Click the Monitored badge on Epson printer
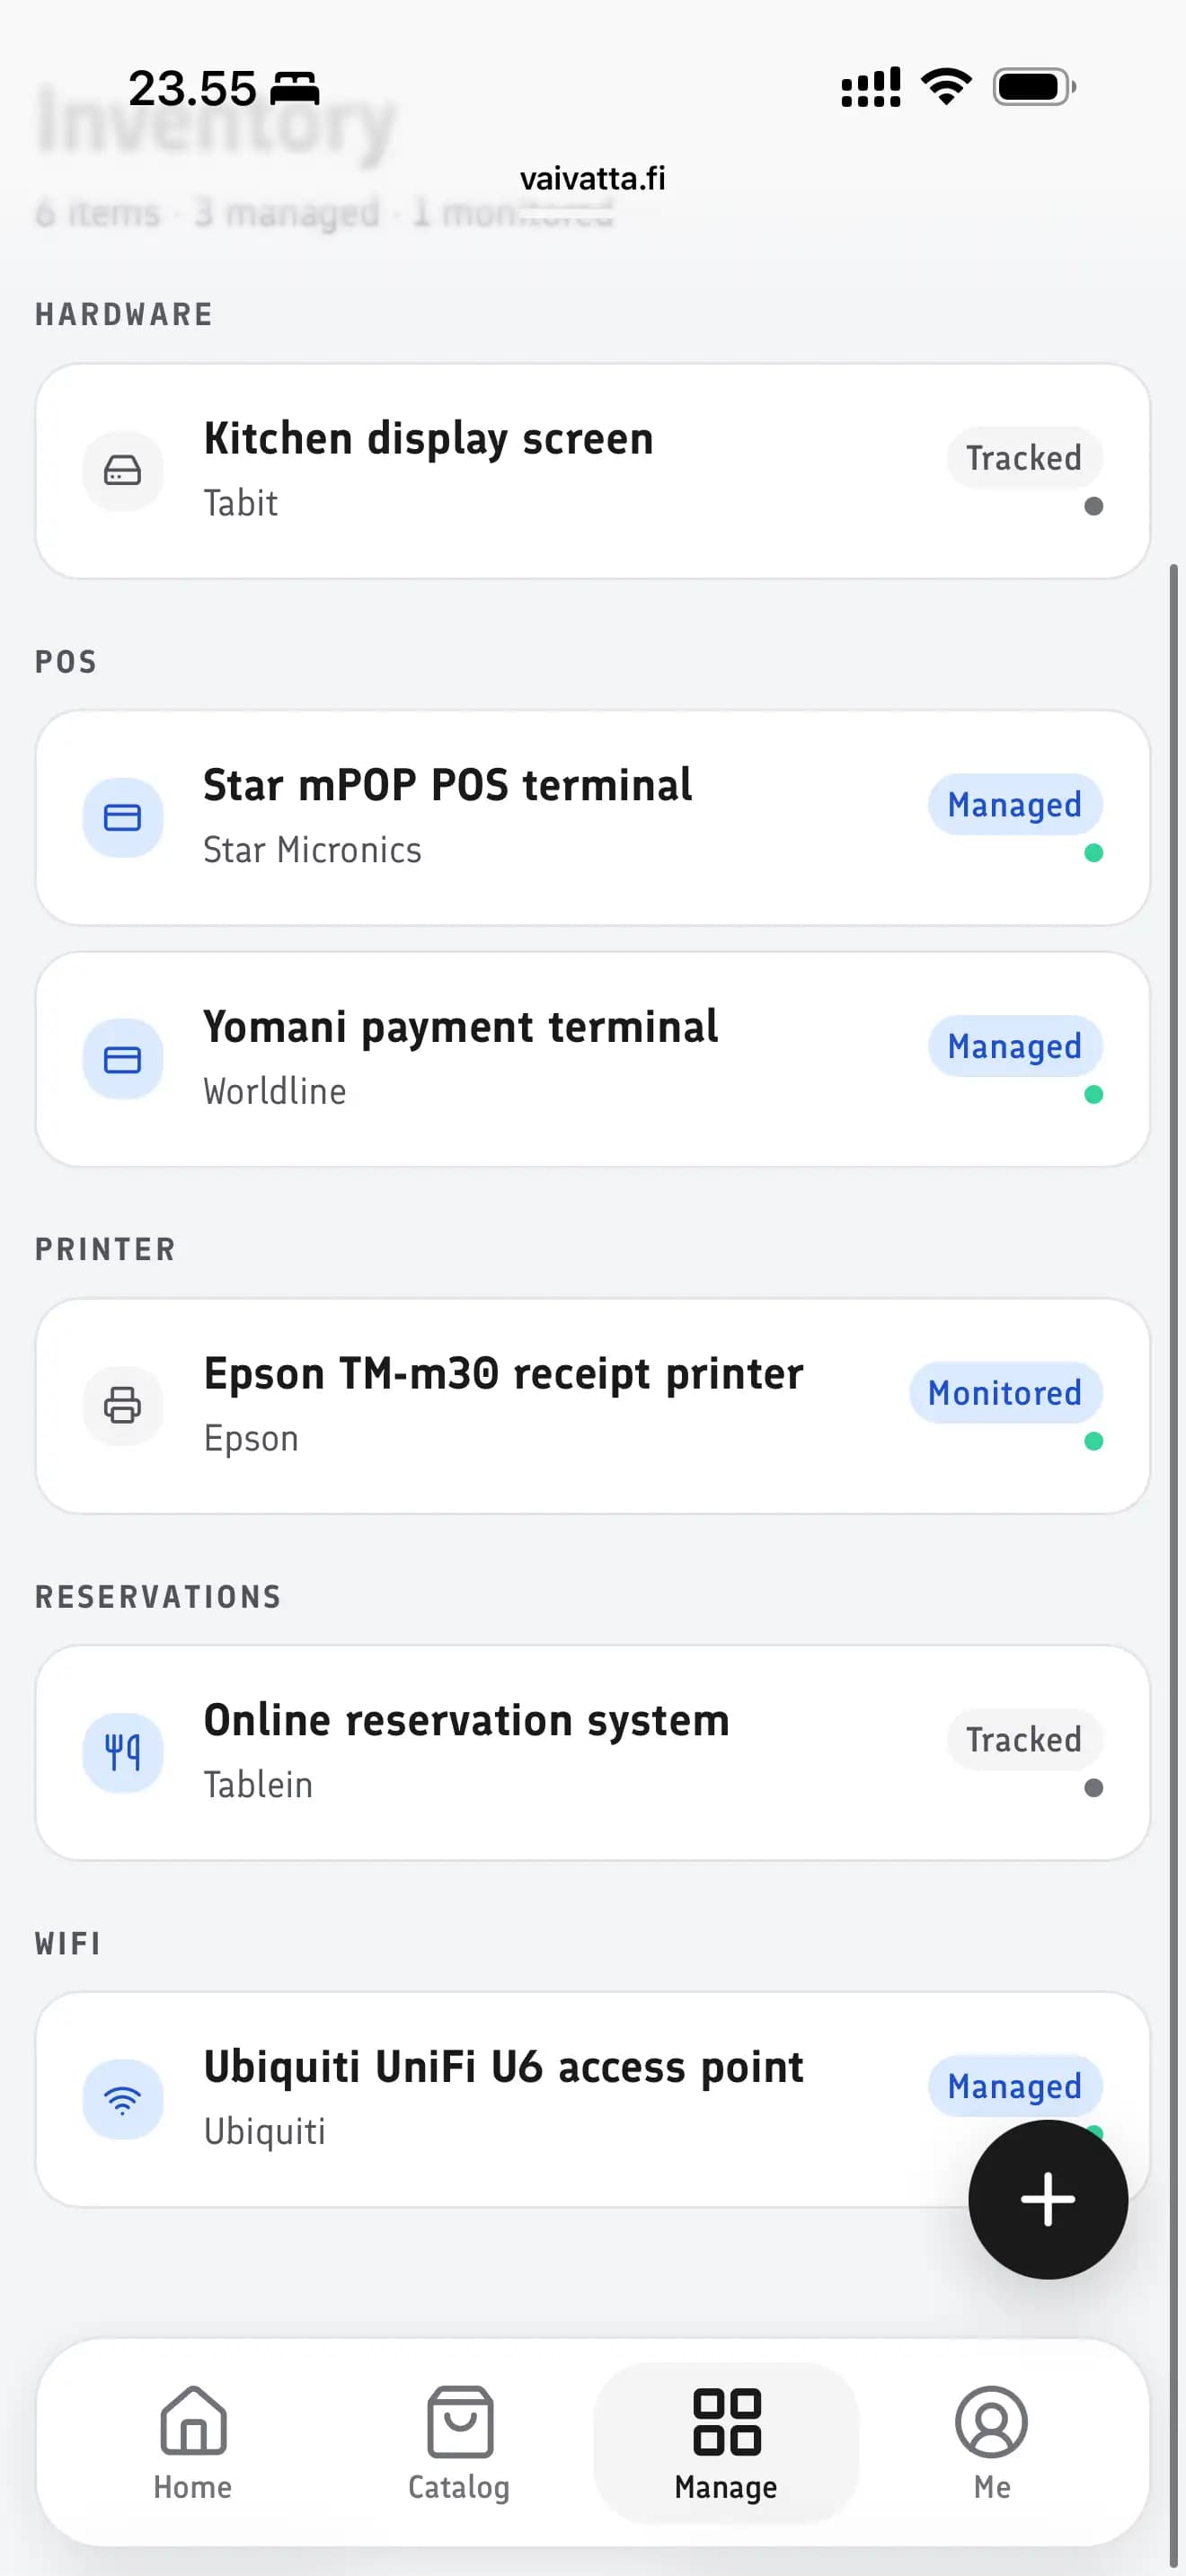The width and height of the screenshot is (1186, 2576). (x=1005, y=1392)
